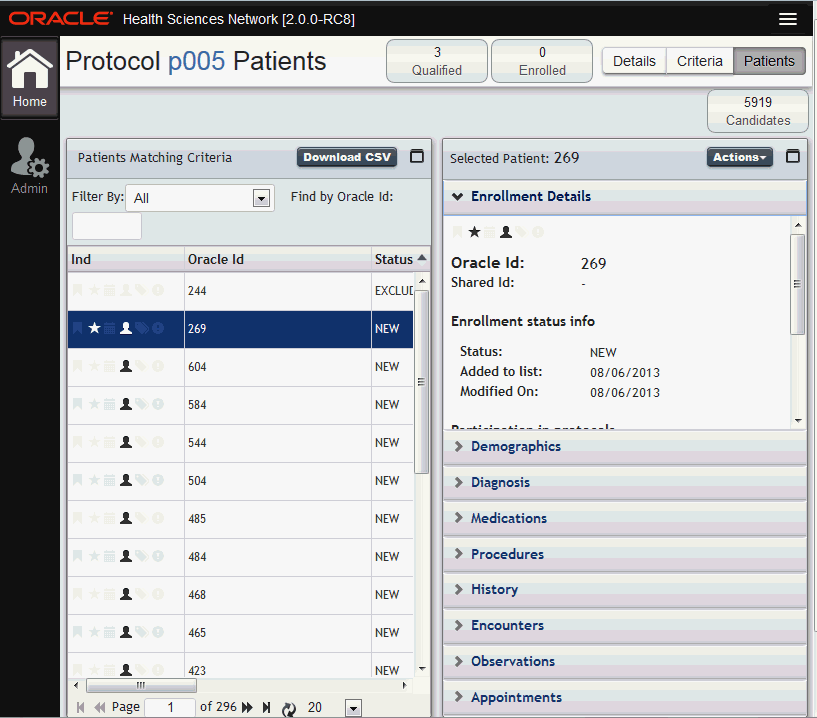Click the Enrollment Details scroll down arrow
The width and height of the screenshot is (817, 718).
pyautogui.click(x=798, y=420)
